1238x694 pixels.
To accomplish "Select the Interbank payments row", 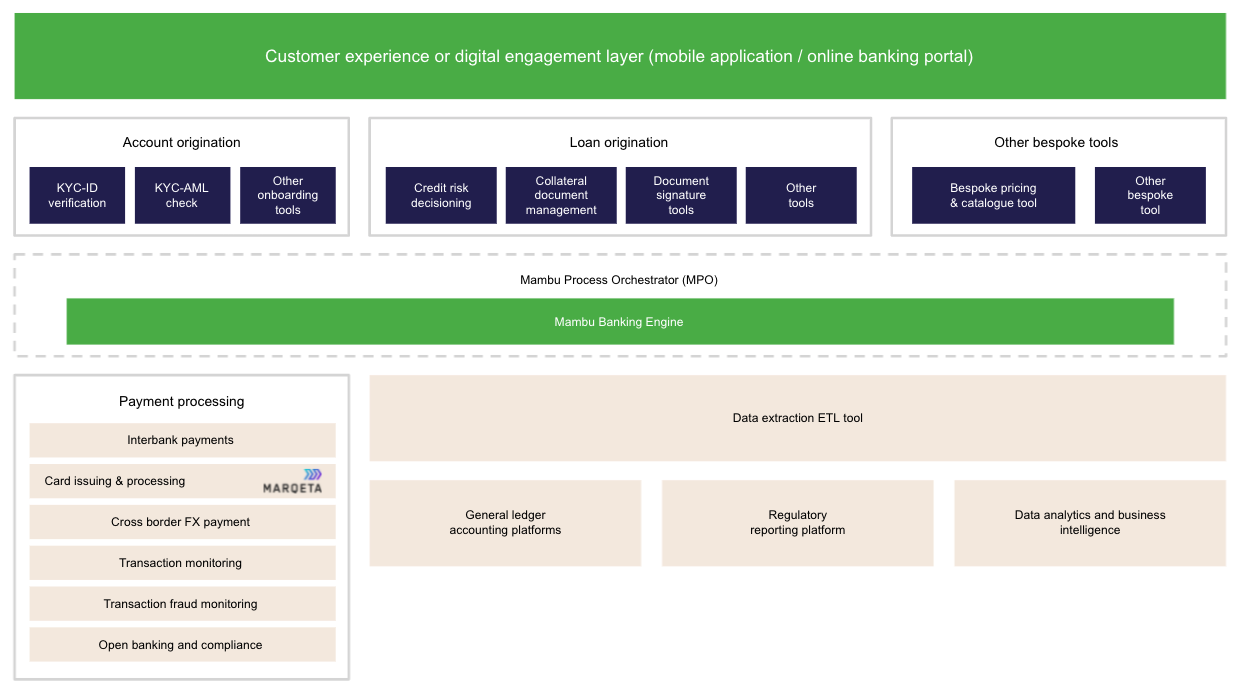I will [x=182, y=440].
